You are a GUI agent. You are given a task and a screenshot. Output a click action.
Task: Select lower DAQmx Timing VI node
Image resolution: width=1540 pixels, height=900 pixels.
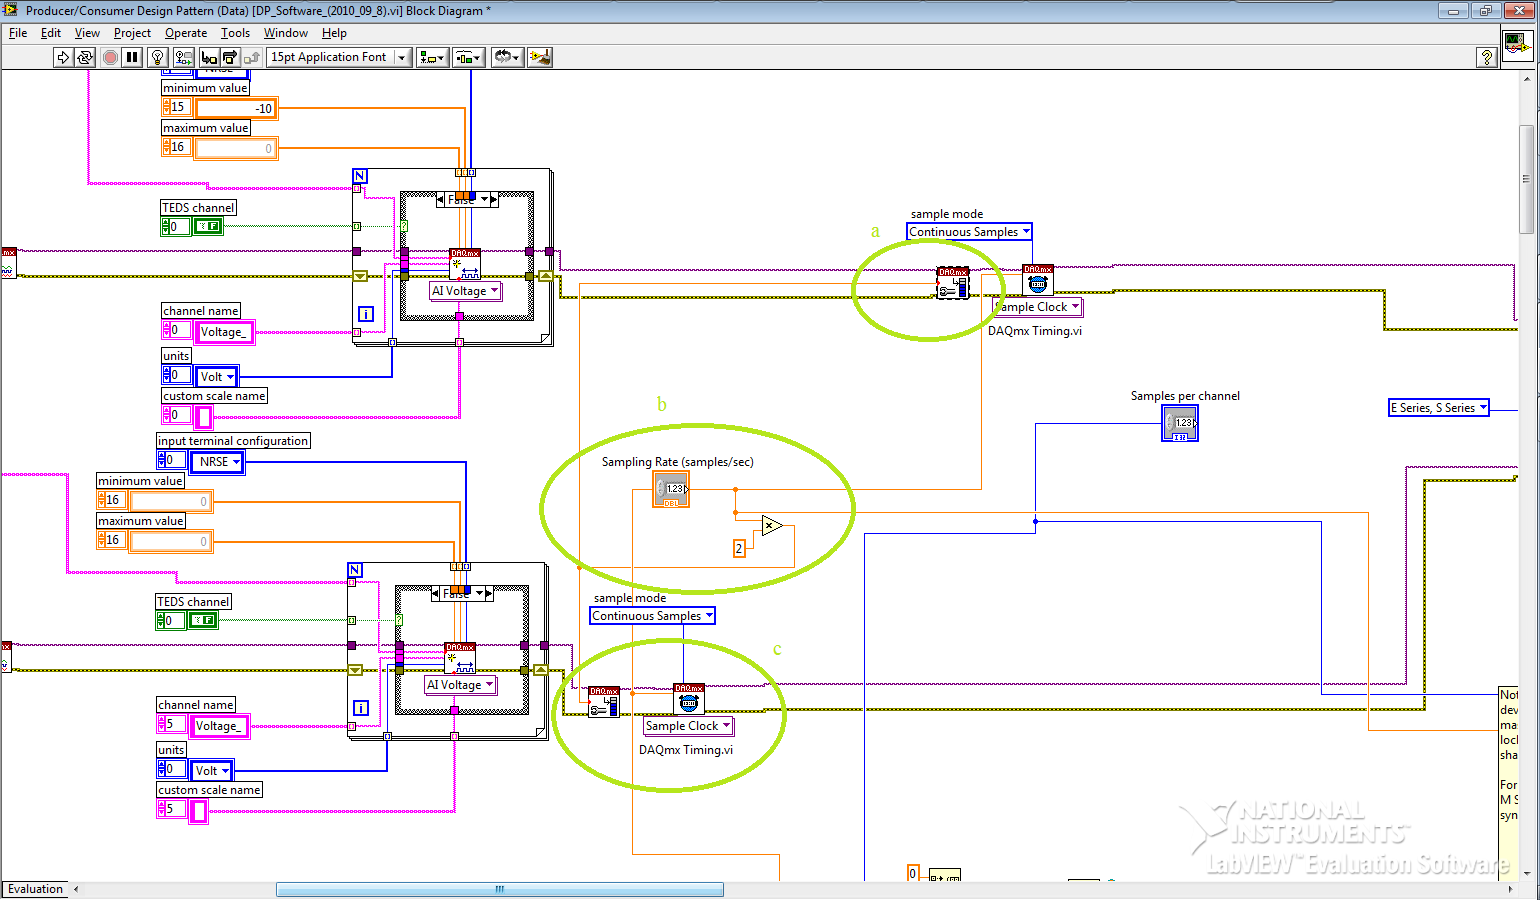click(688, 699)
